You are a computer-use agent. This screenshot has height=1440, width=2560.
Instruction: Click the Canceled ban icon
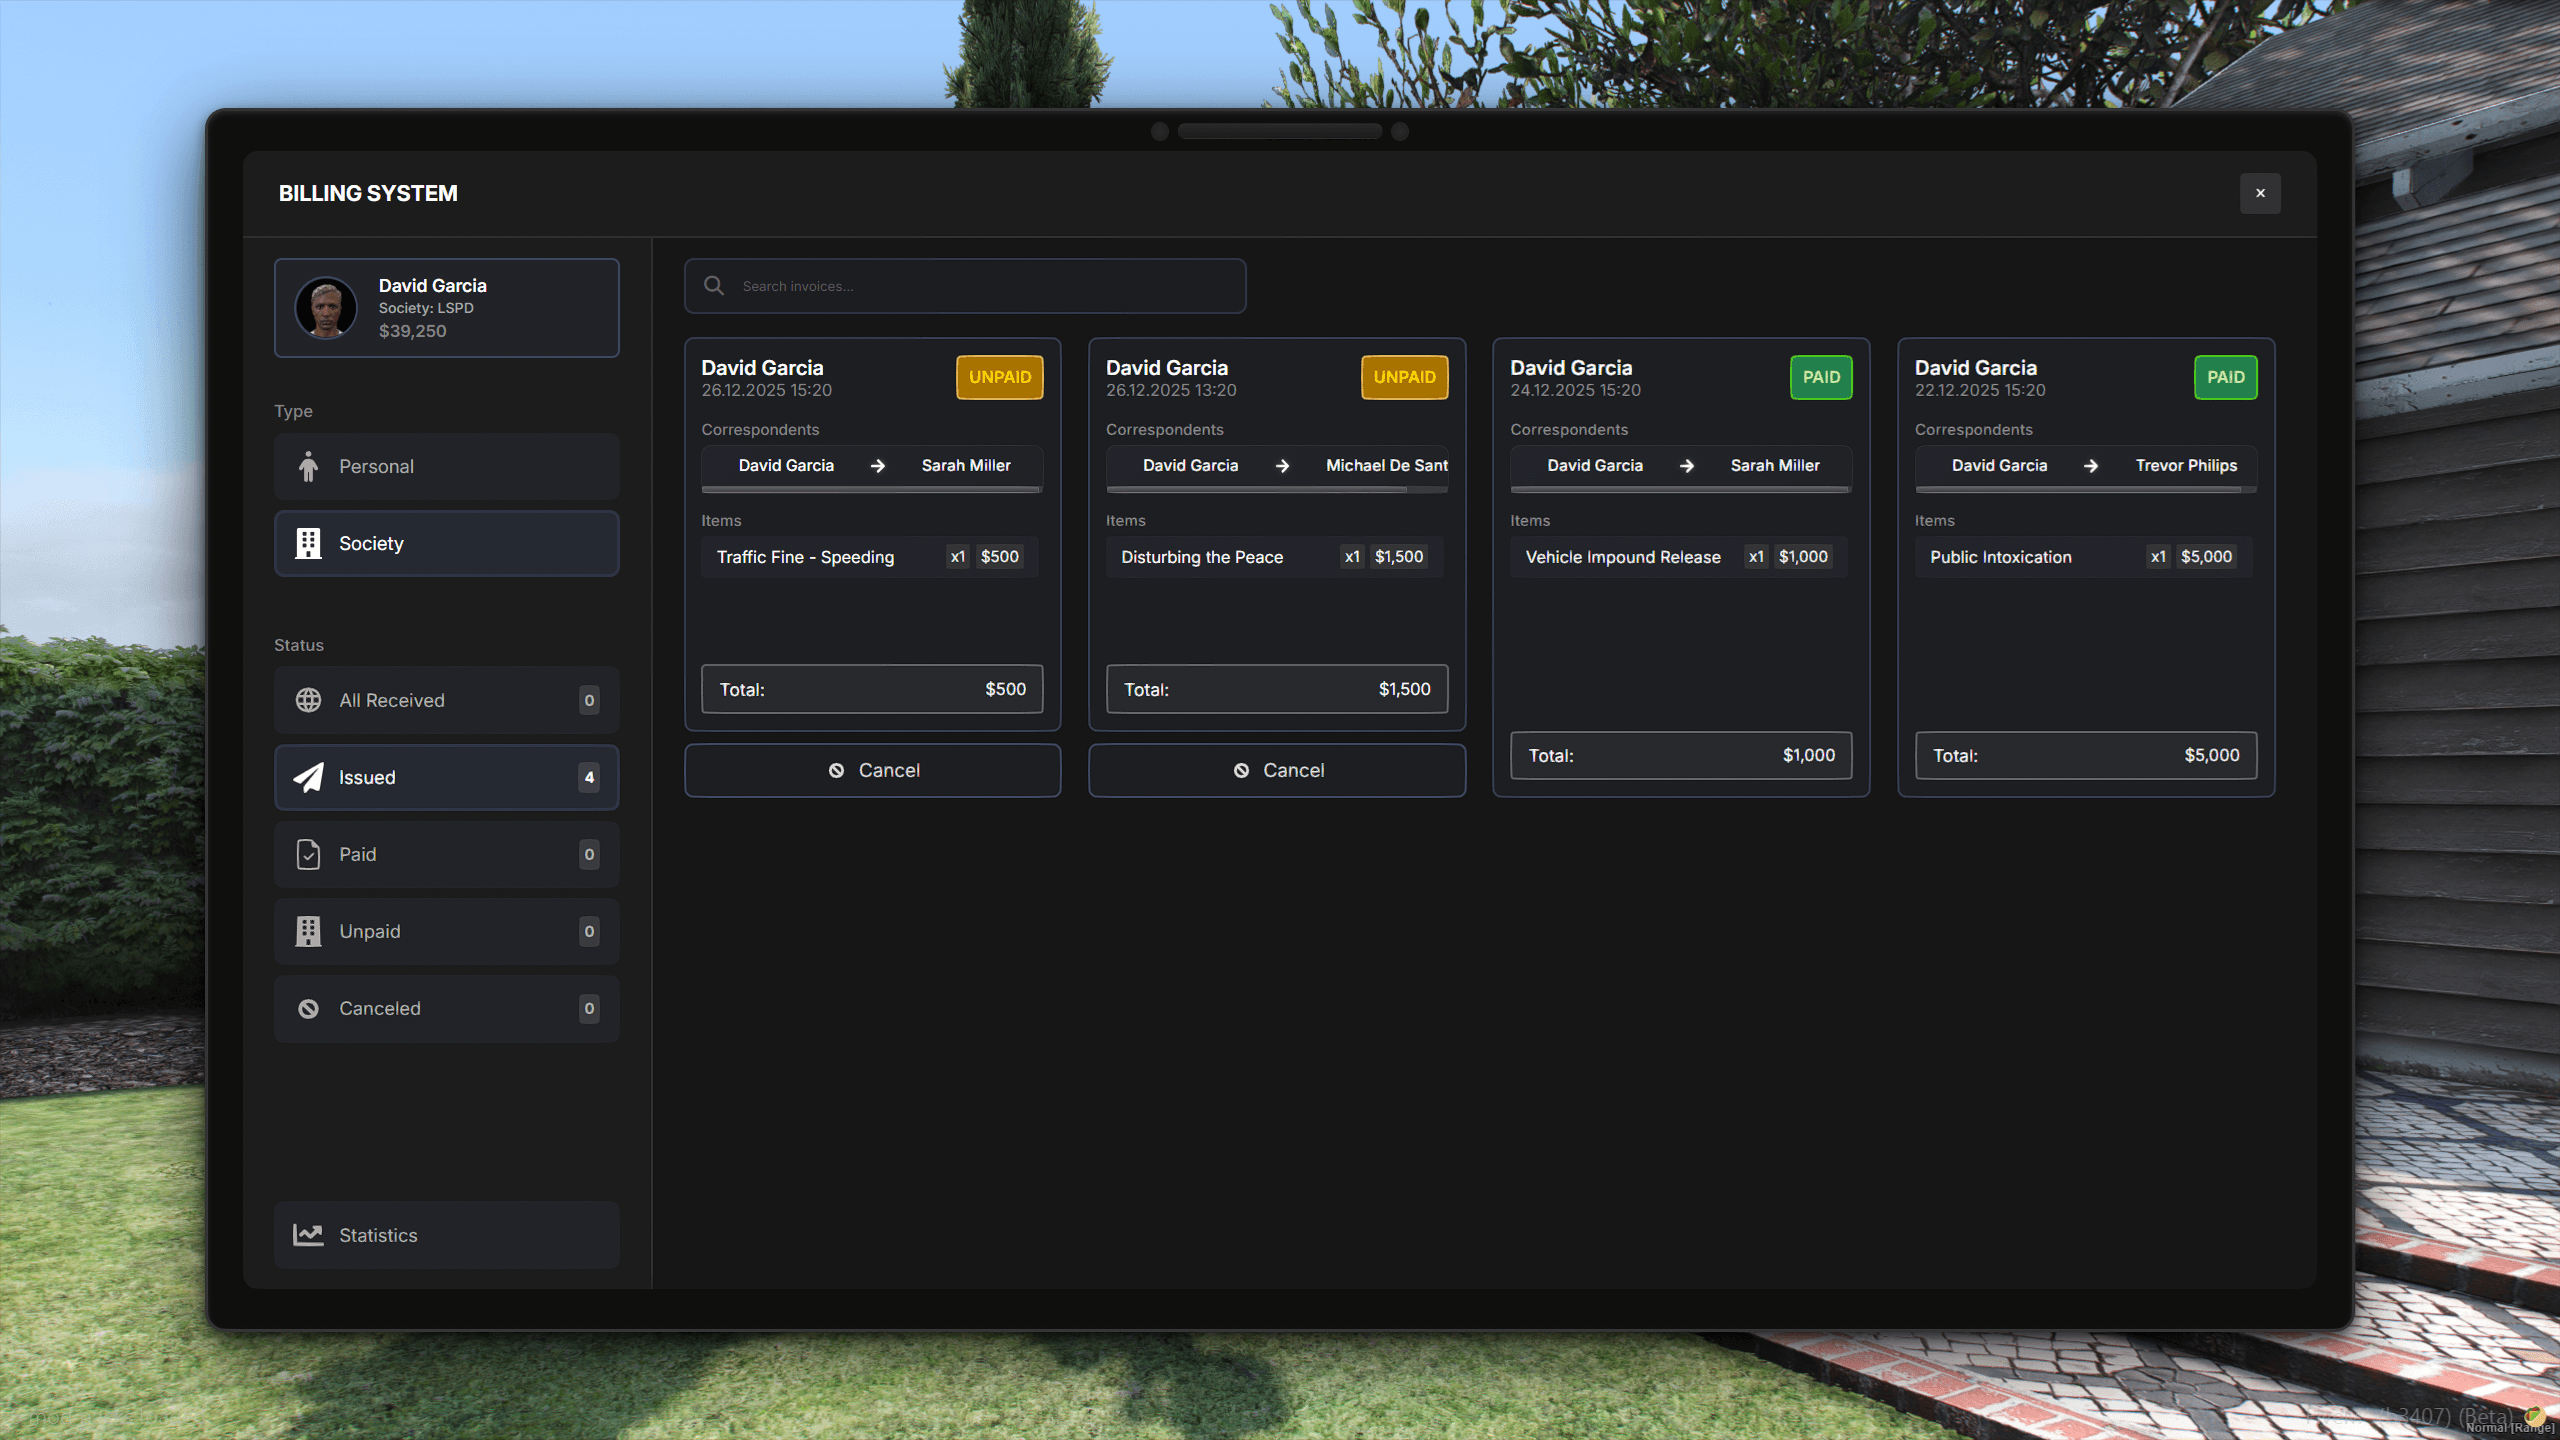[x=308, y=1008]
